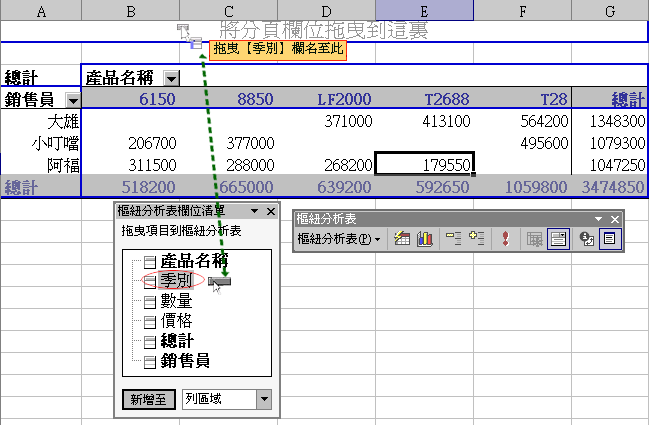The height and width of the screenshot is (425, 649).
Task: Click the Format Report icon in pivot toolbar
Action: 401,239
